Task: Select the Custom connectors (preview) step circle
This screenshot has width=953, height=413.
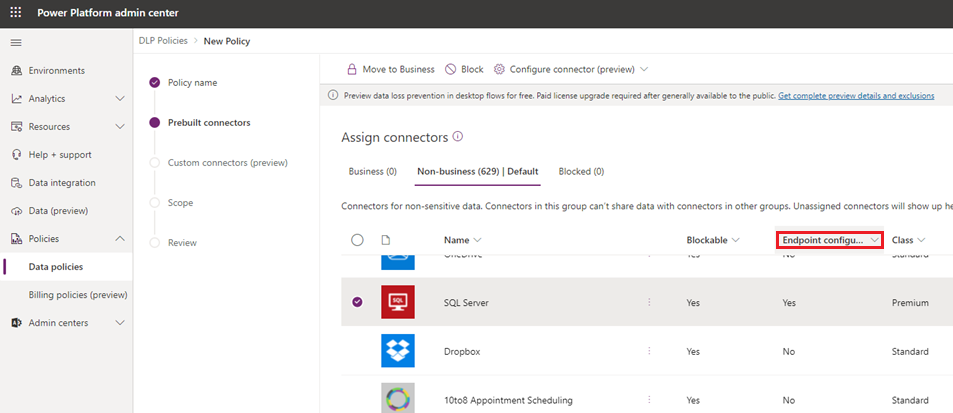Action: (155, 163)
